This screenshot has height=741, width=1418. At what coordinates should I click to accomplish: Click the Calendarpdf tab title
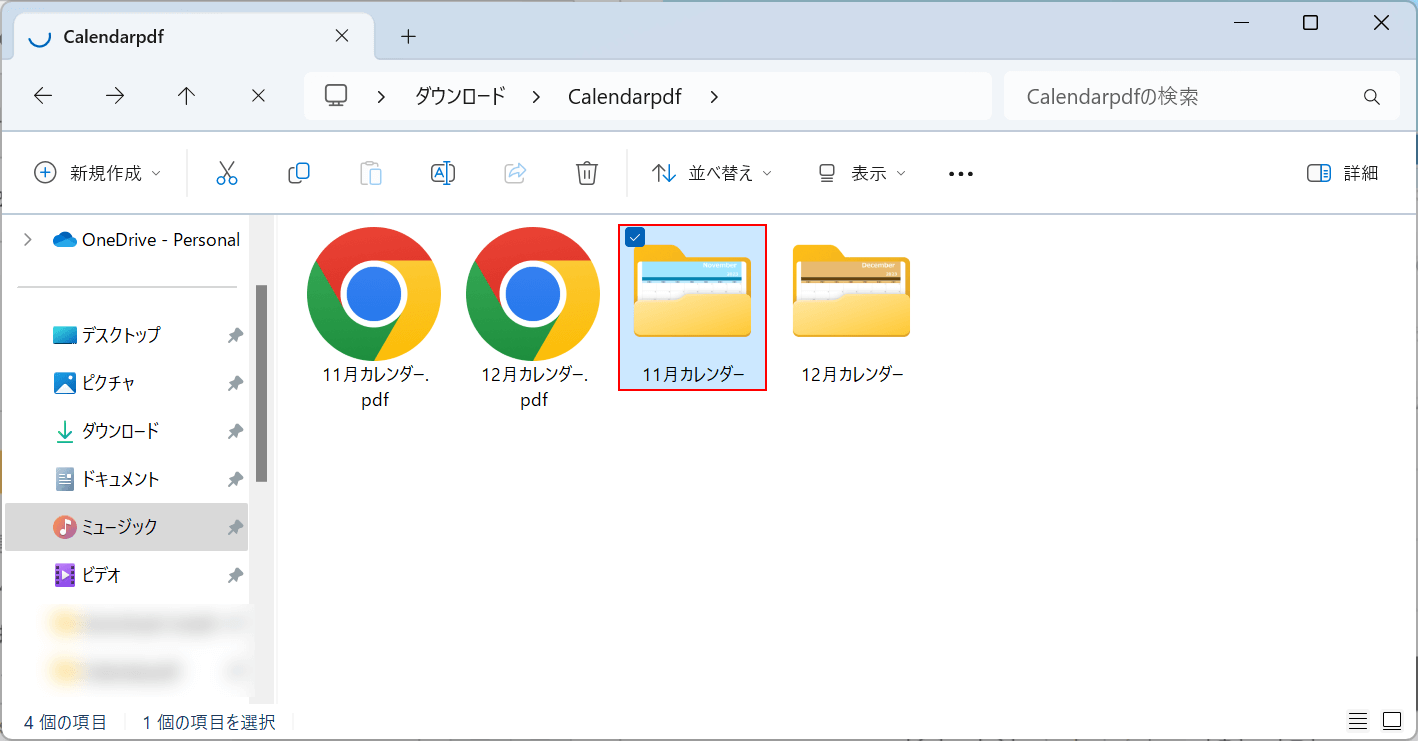click(x=114, y=37)
